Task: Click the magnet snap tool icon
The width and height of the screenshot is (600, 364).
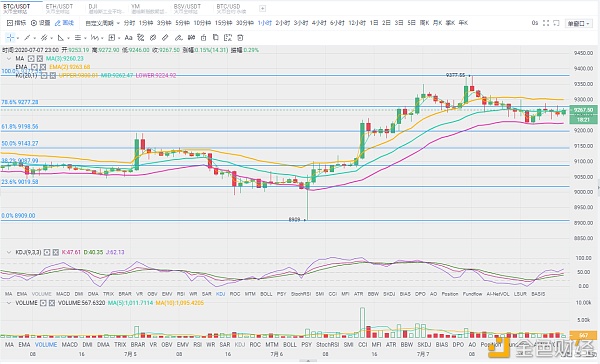Action: [x=141, y=38]
